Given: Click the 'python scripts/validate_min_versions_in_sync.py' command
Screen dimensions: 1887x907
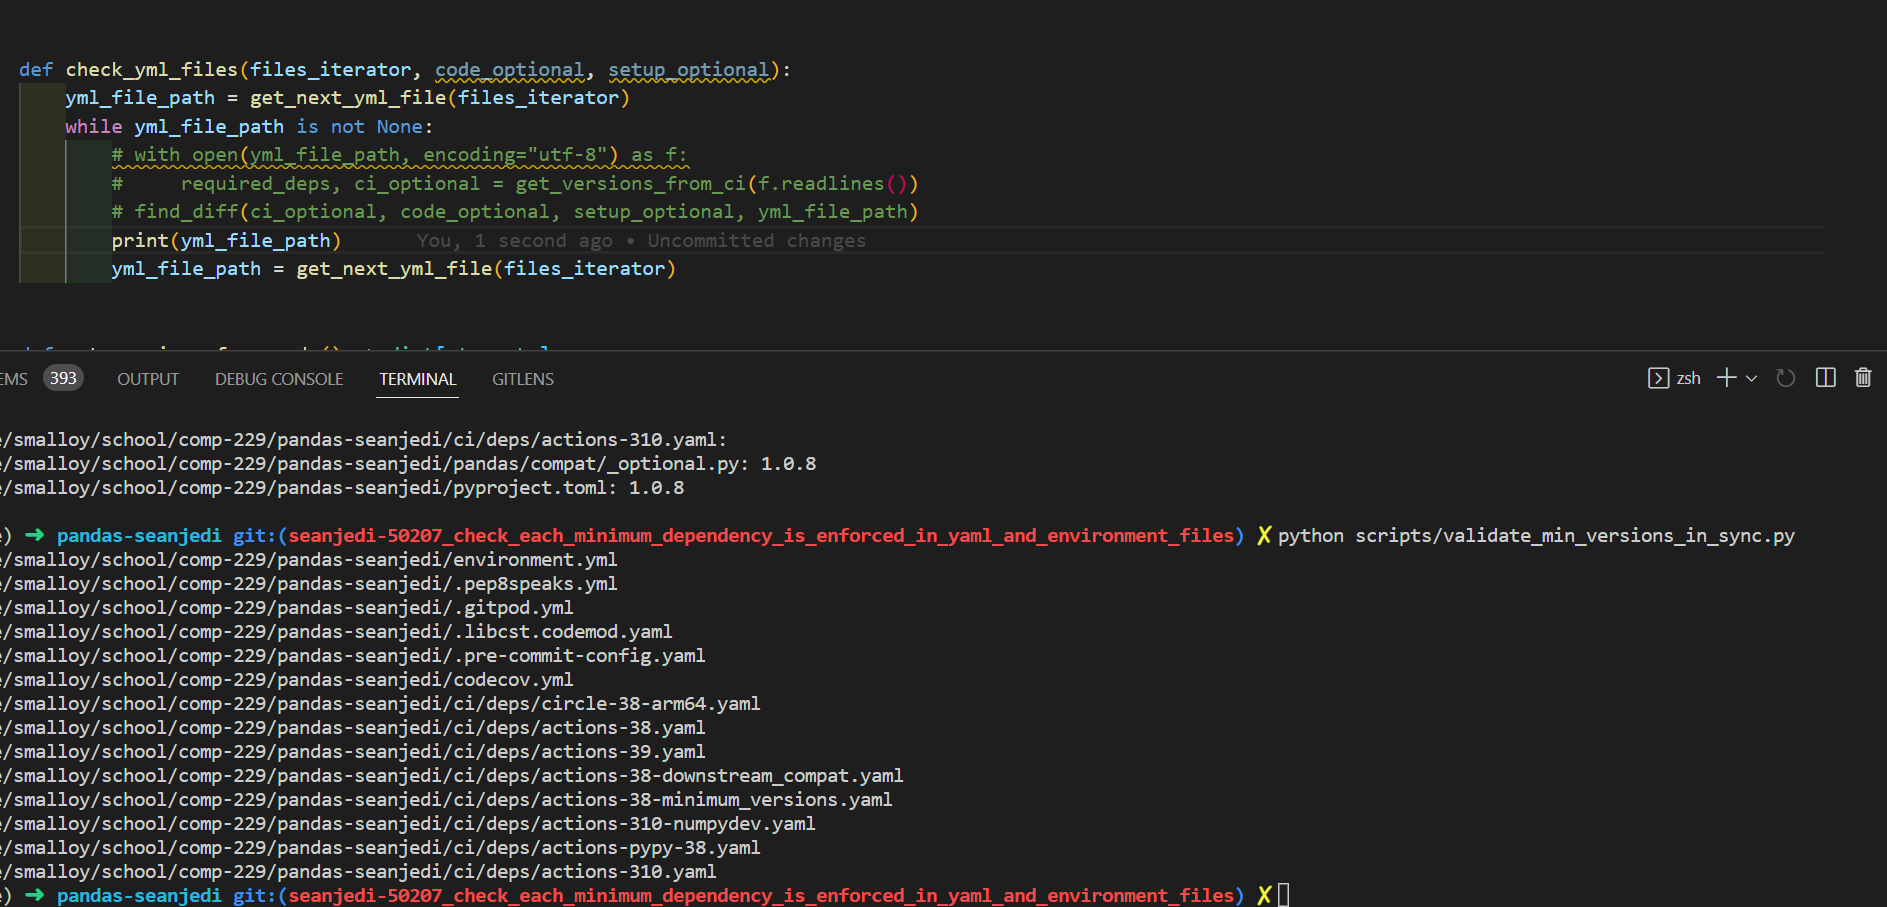Looking at the screenshot, I should click(x=1536, y=536).
